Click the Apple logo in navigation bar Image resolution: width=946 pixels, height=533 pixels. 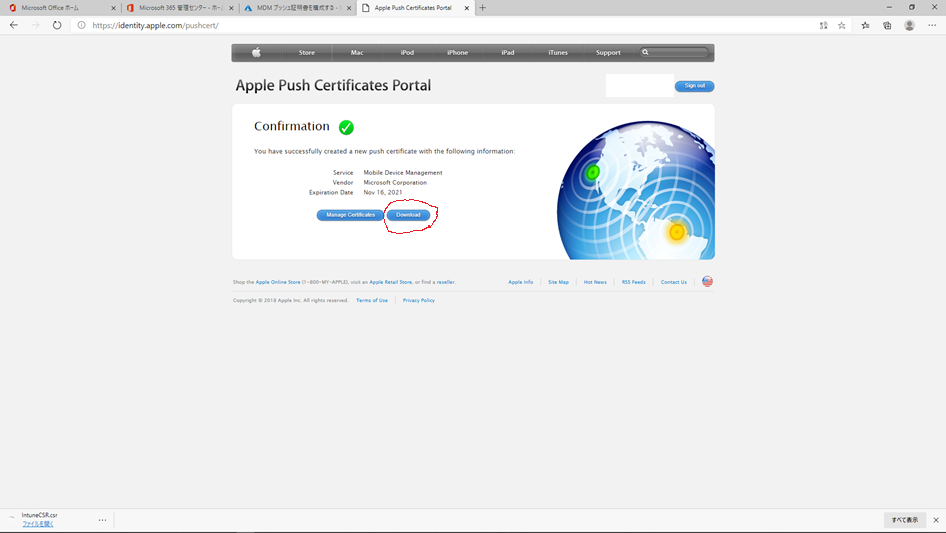point(256,53)
